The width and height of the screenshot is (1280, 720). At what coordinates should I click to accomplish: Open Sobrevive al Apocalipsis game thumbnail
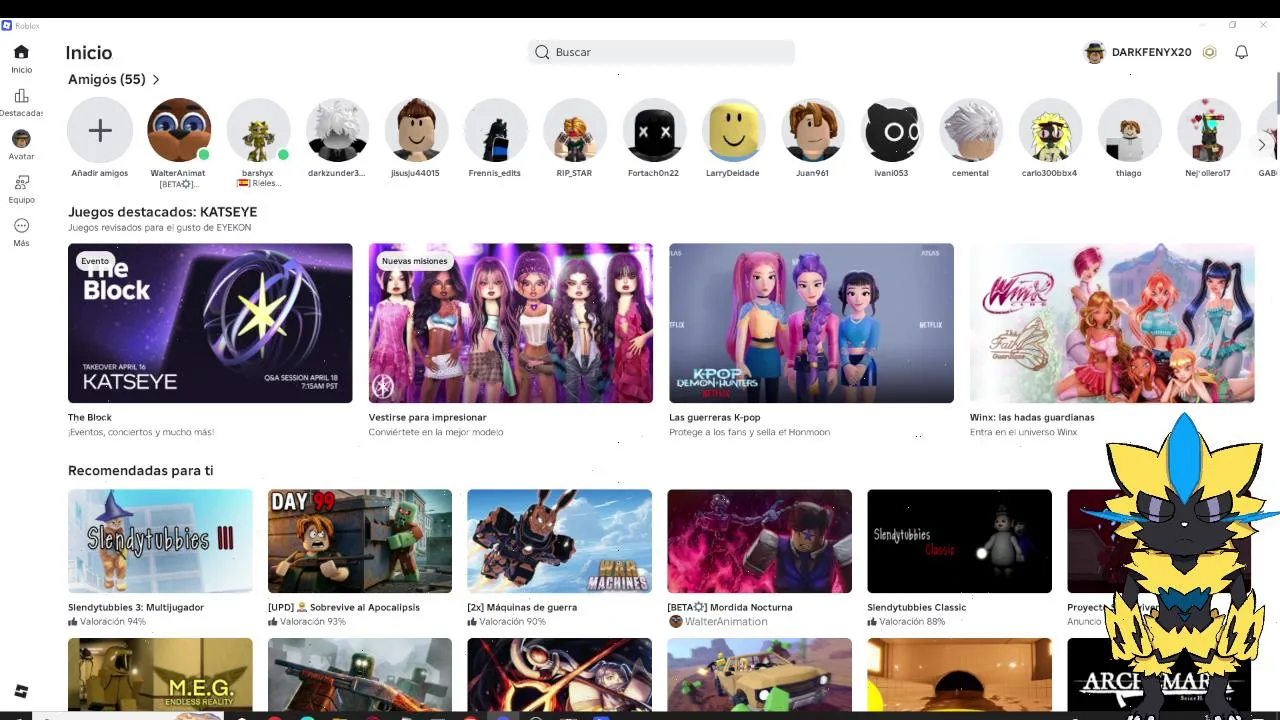pyautogui.click(x=360, y=541)
